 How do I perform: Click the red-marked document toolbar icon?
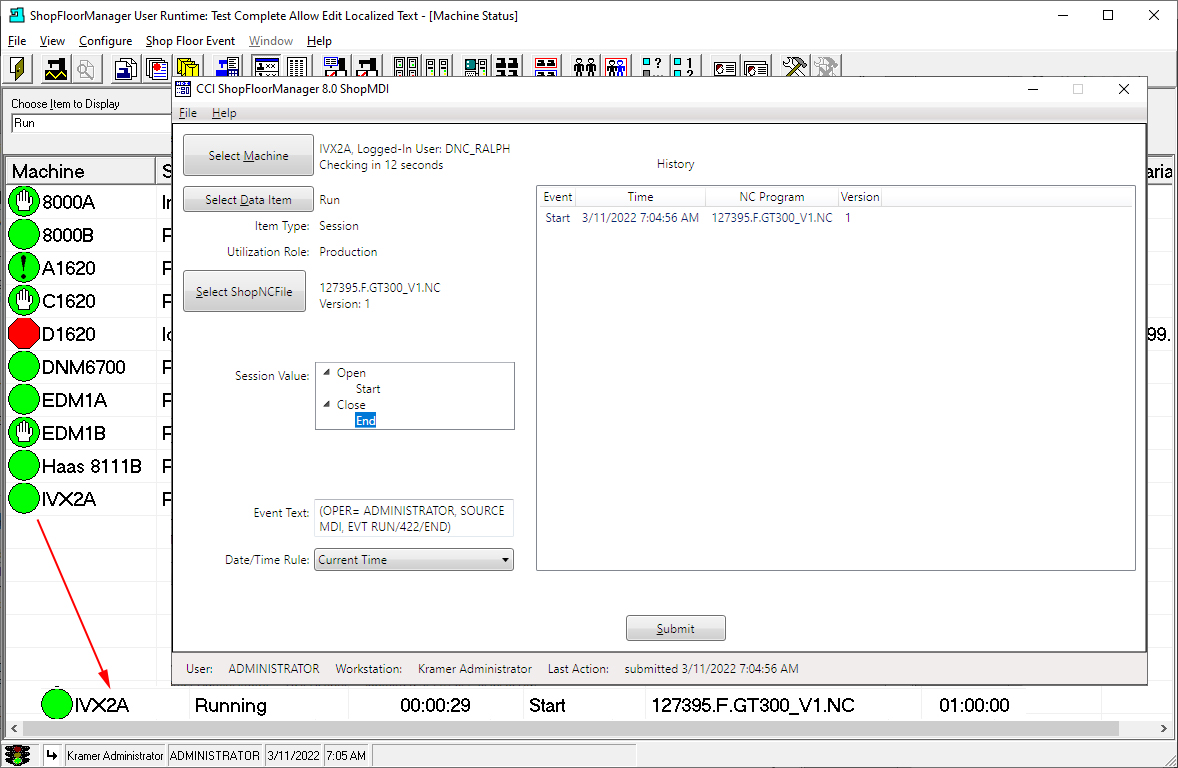(157, 68)
